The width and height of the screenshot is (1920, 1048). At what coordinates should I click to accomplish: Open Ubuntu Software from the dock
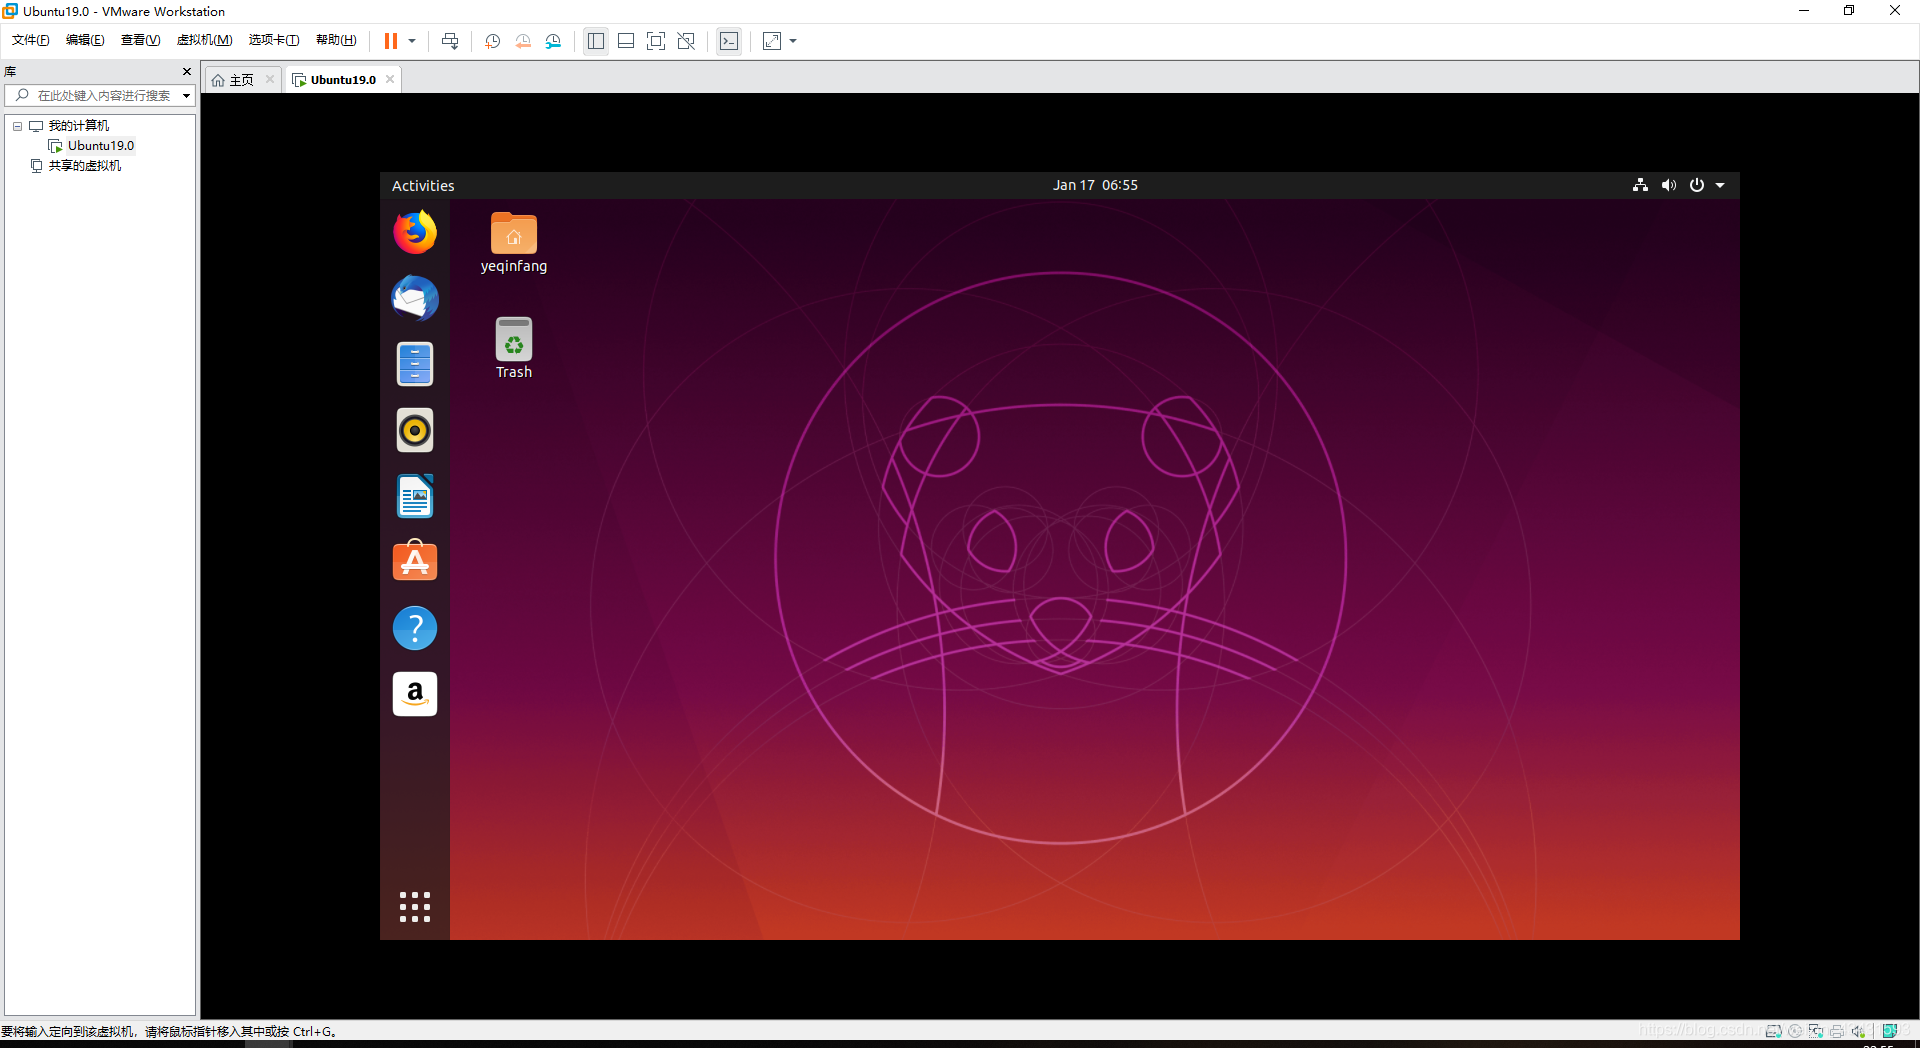[x=415, y=561]
